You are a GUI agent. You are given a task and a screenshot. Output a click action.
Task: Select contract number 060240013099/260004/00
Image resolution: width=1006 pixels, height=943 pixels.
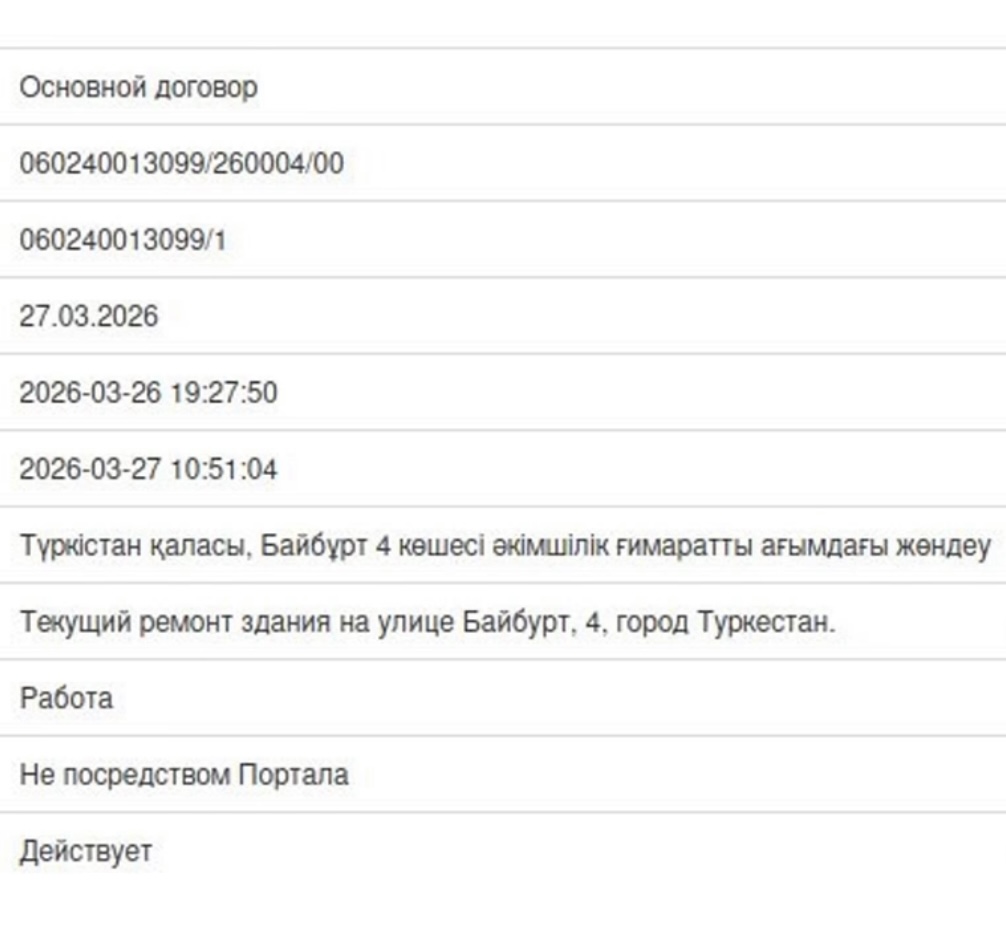click(x=181, y=163)
